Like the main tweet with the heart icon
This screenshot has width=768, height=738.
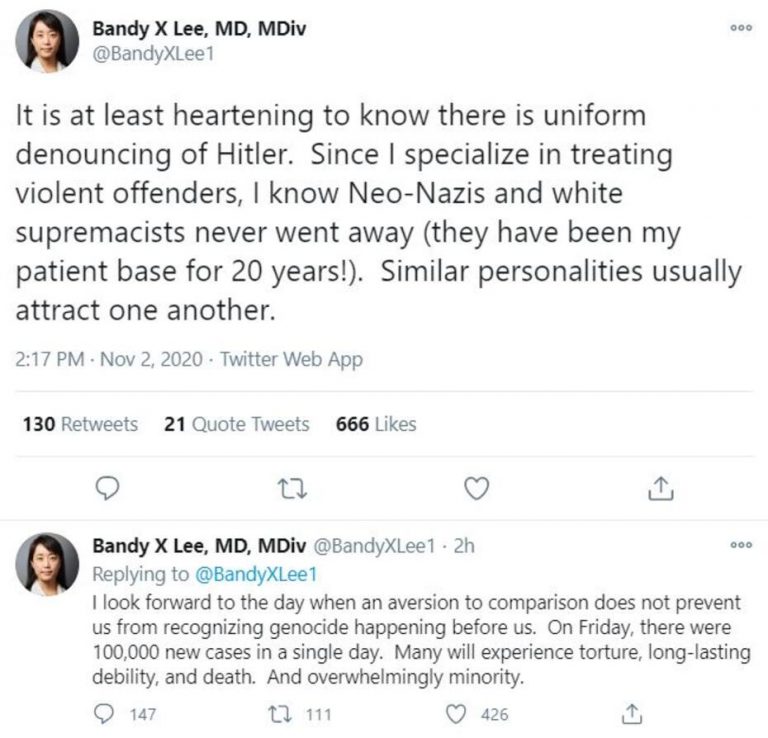[477, 487]
